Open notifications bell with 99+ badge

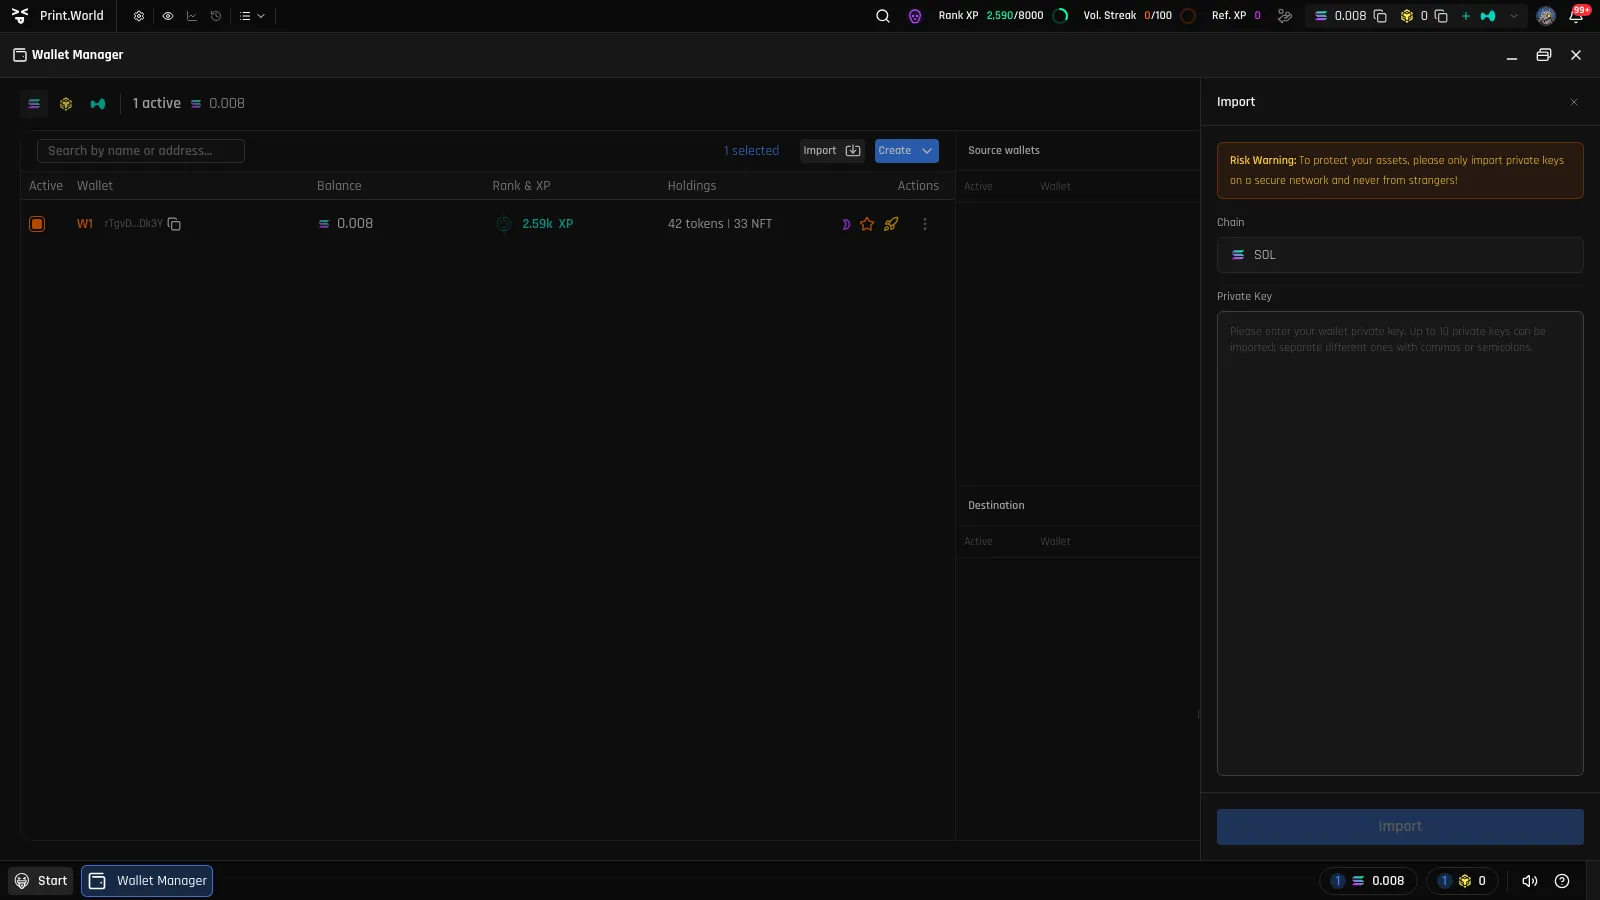(1577, 15)
